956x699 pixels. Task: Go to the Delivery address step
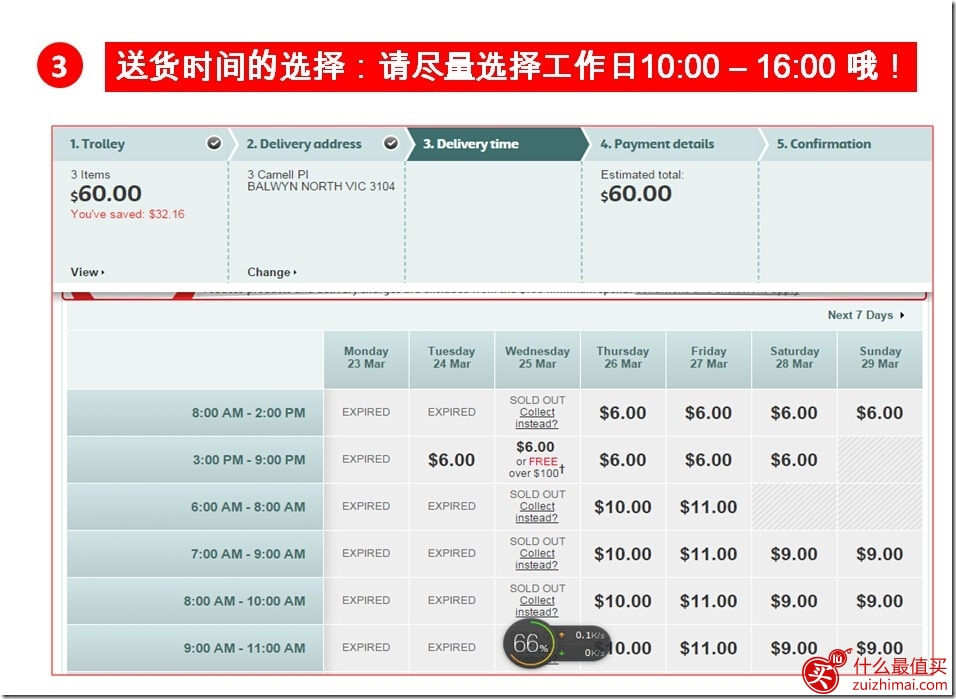click(x=317, y=144)
